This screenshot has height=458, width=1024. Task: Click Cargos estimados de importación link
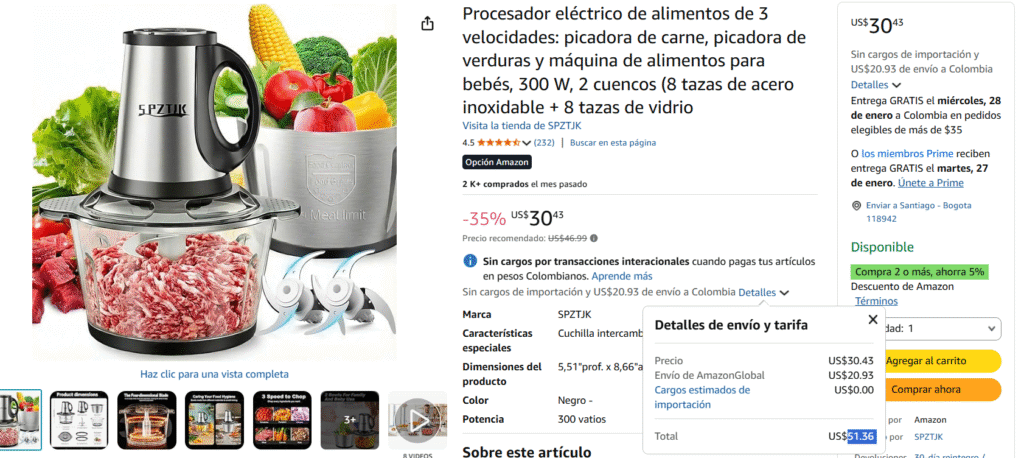pyautogui.click(x=702, y=397)
